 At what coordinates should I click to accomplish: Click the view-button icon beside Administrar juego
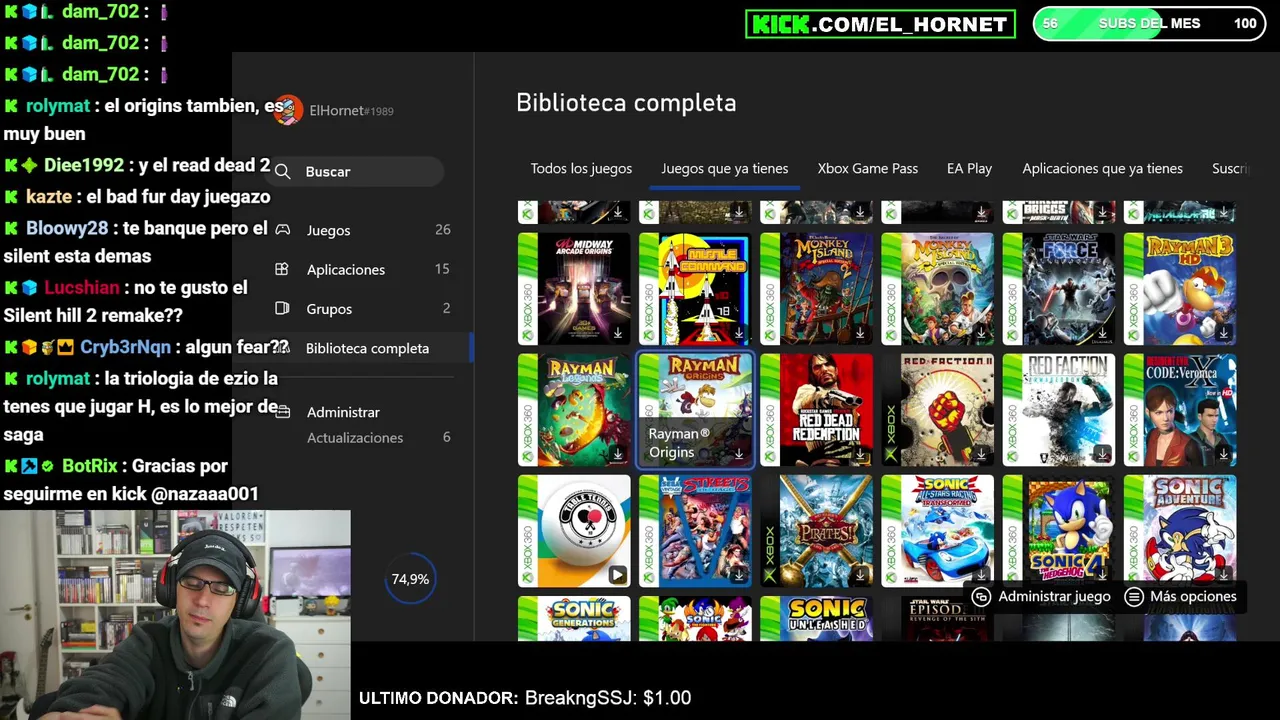pyautogui.click(x=982, y=596)
